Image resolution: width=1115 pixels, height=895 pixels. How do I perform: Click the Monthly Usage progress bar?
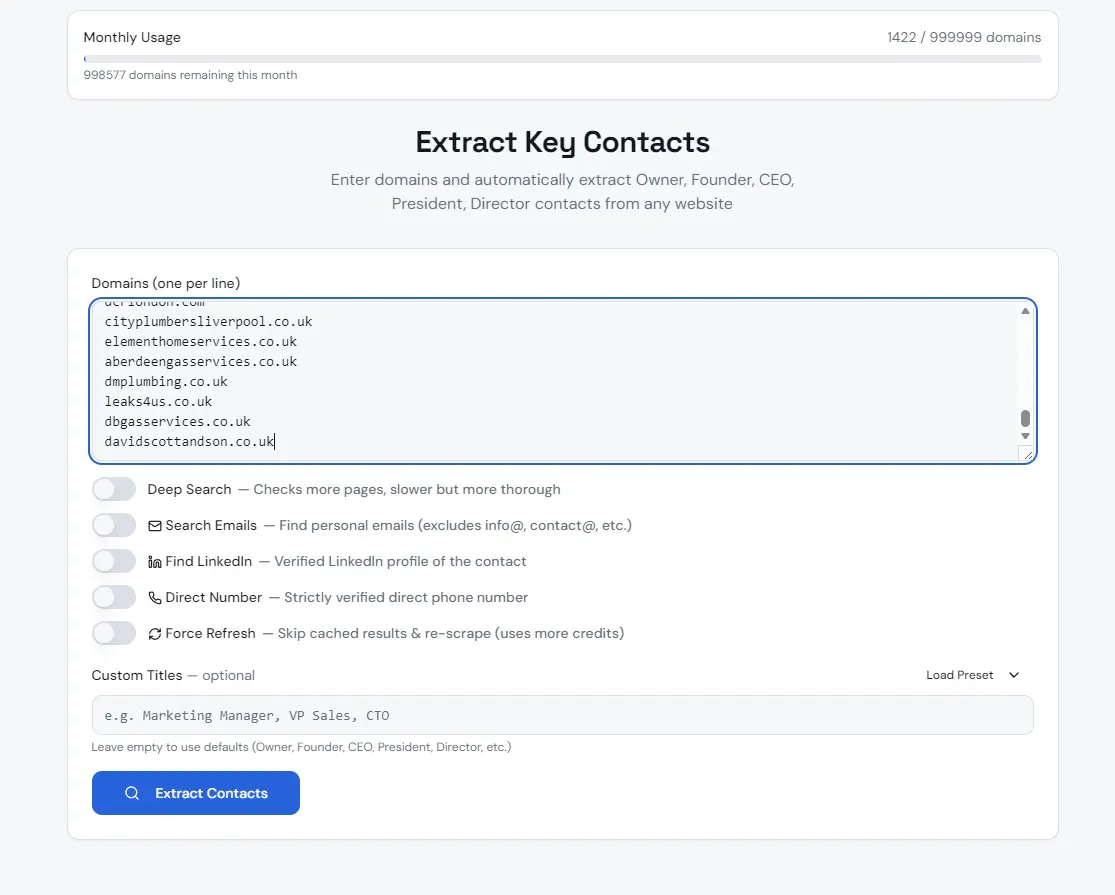pyautogui.click(x=562, y=59)
